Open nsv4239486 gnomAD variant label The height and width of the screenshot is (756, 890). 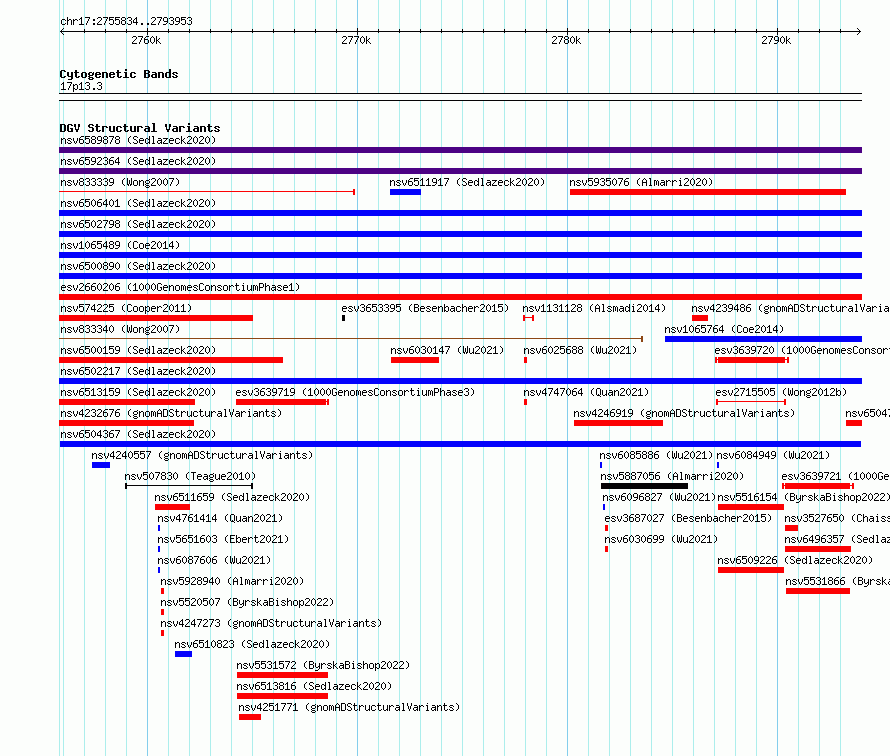pyautogui.click(x=790, y=308)
